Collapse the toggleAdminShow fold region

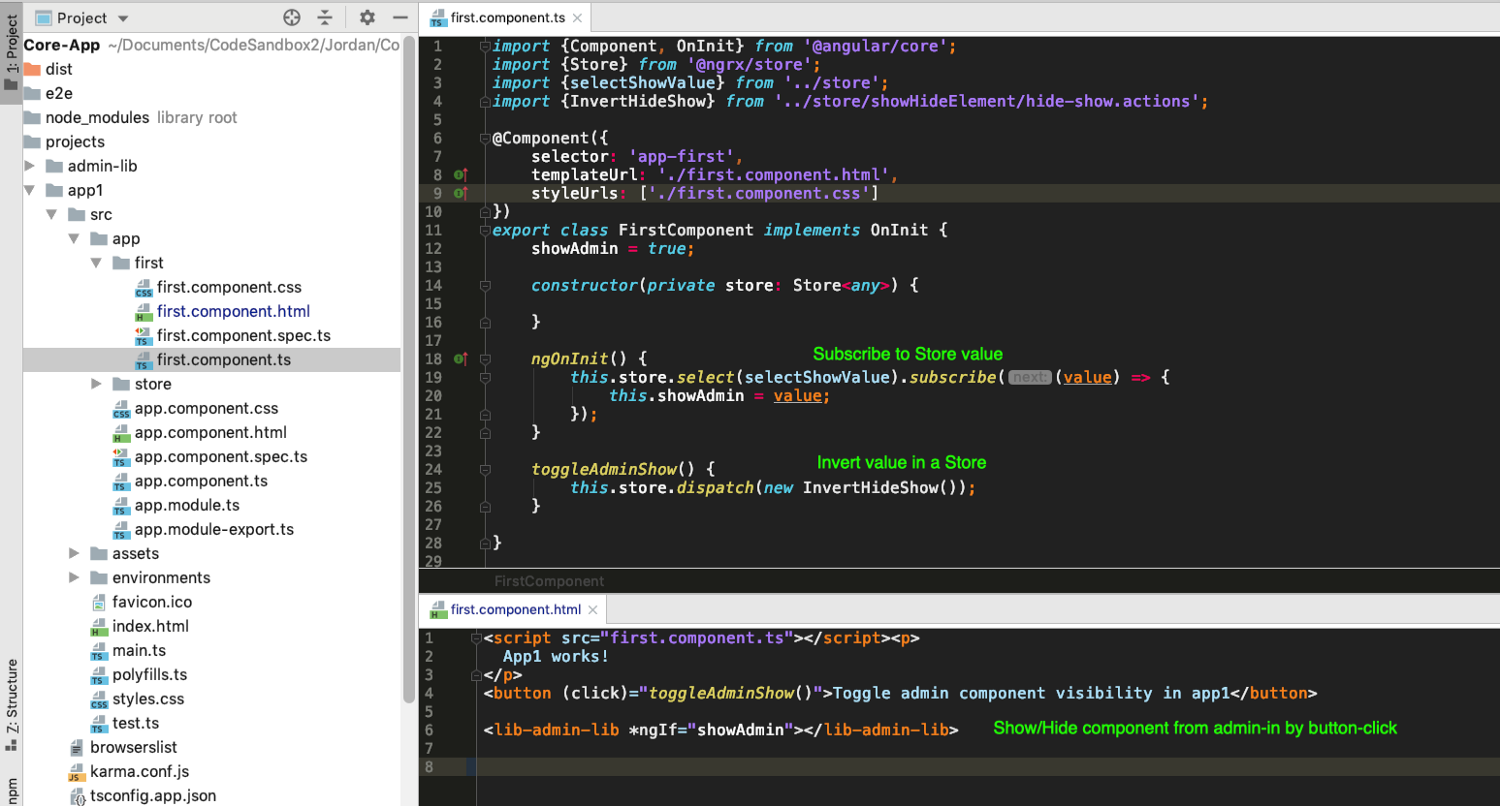pyautogui.click(x=483, y=469)
